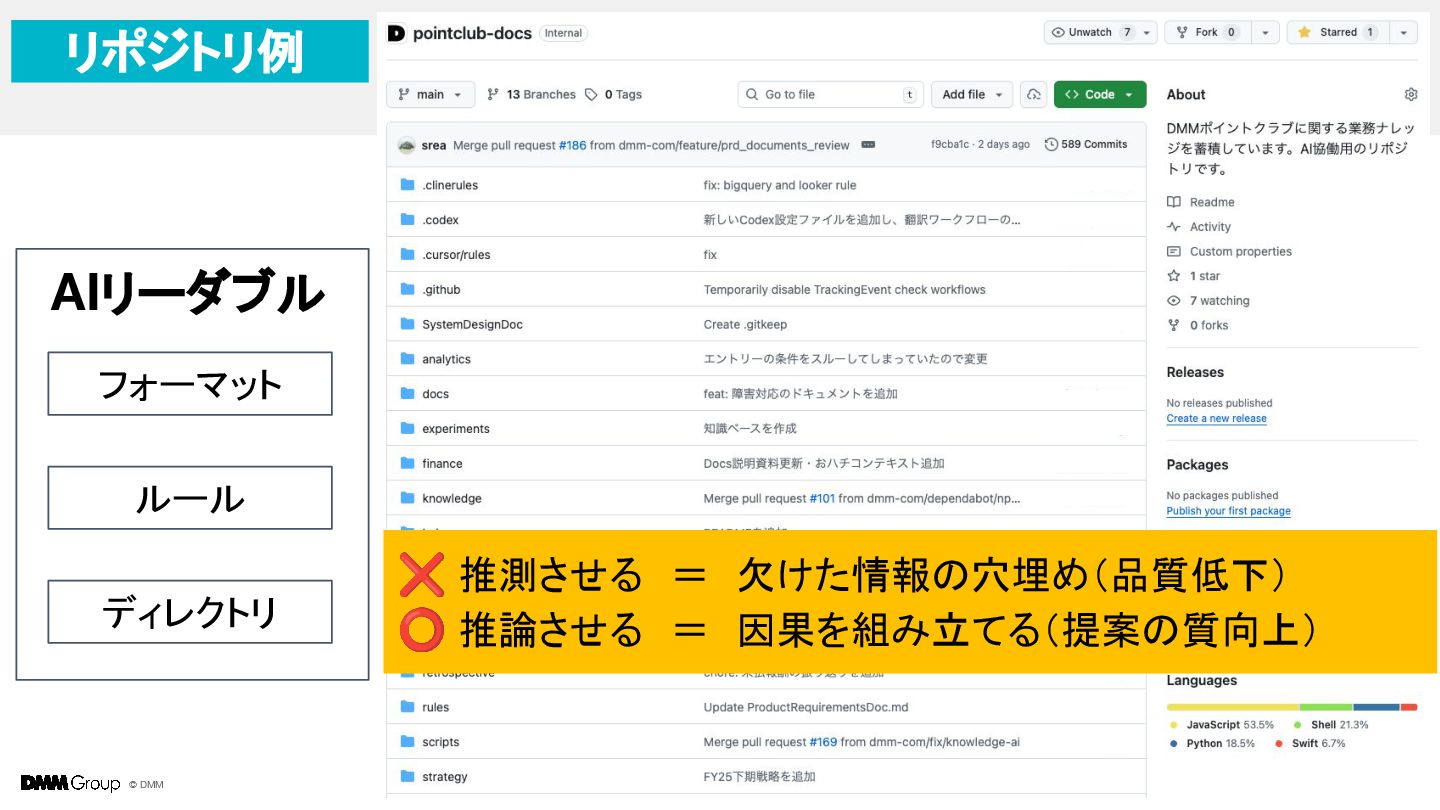Open pull request #186 link
The height and width of the screenshot is (810, 1440).
[572, 145]
